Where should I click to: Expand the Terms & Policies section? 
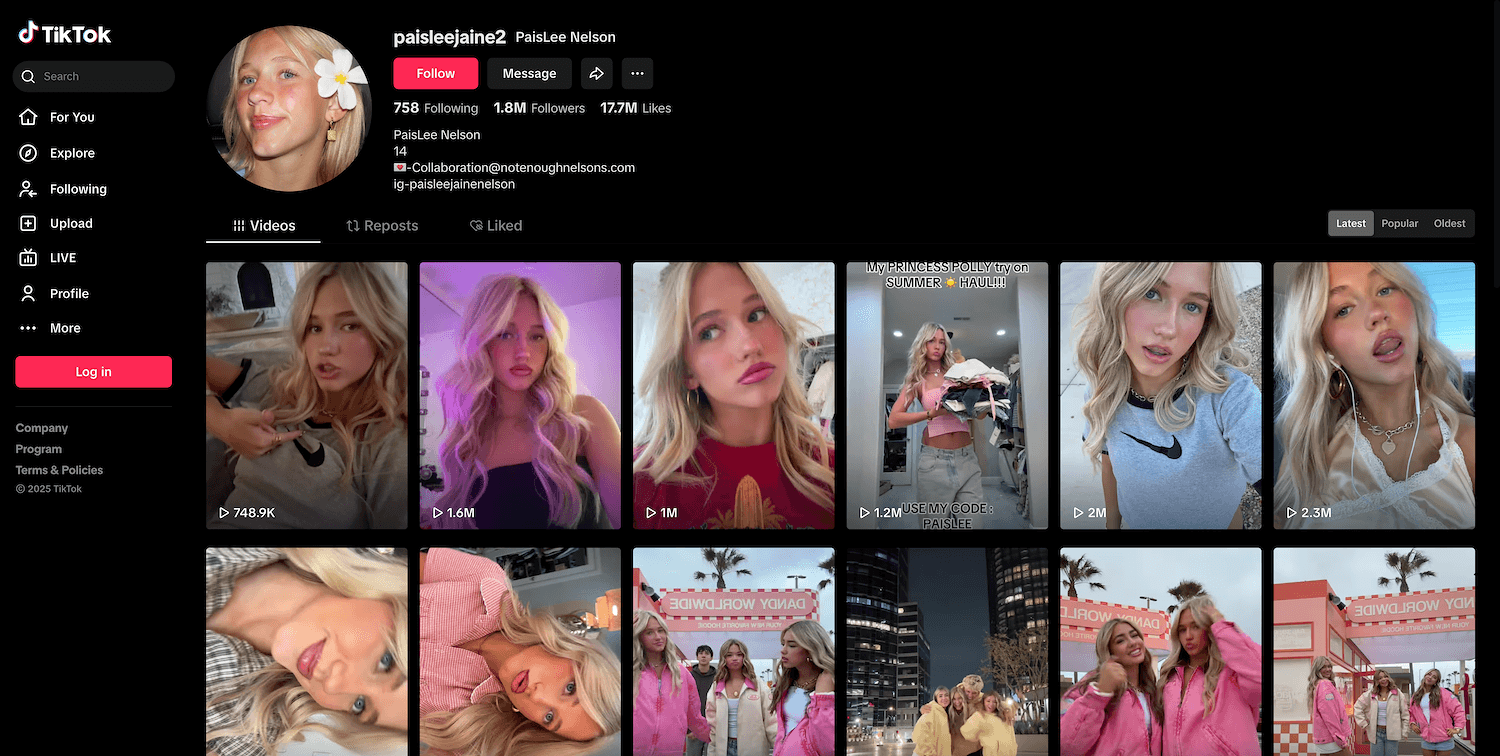(x=59, y=470)
